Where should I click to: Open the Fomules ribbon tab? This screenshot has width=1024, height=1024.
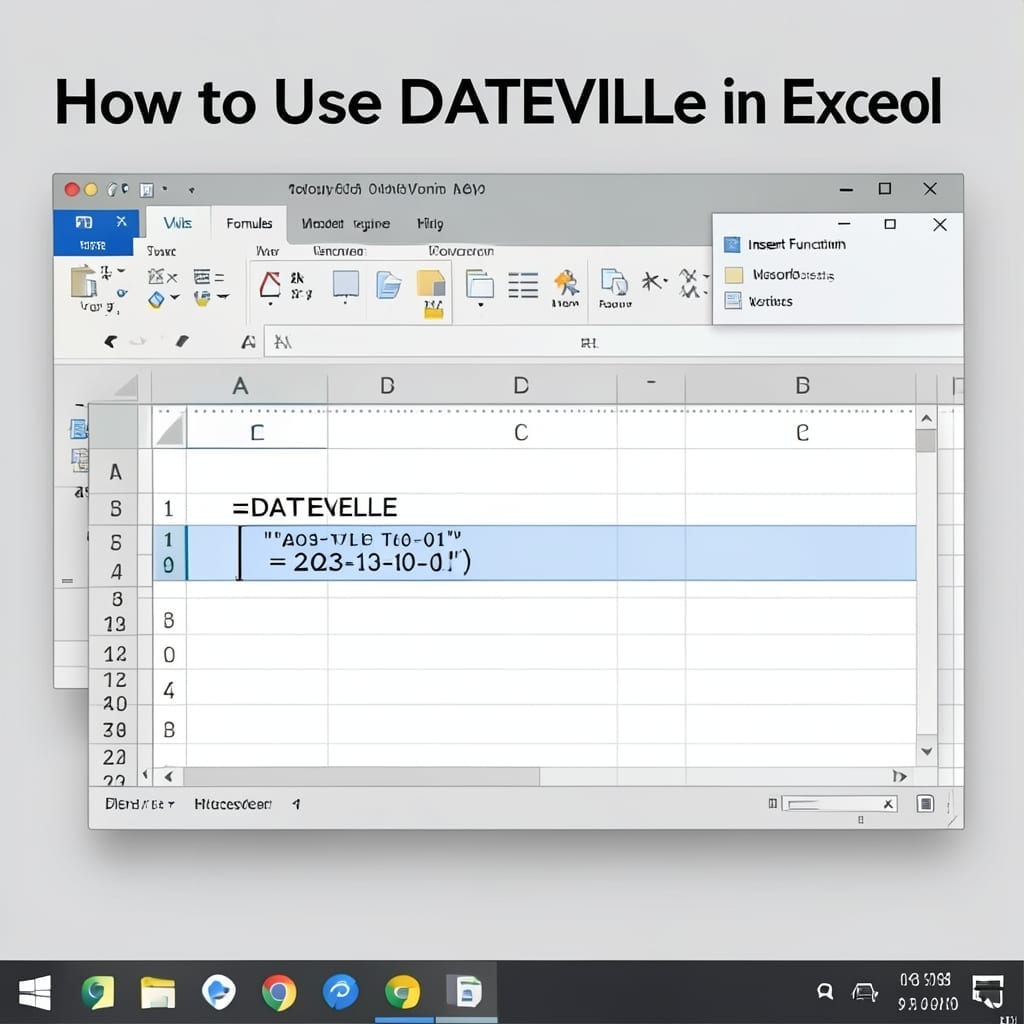249,223
